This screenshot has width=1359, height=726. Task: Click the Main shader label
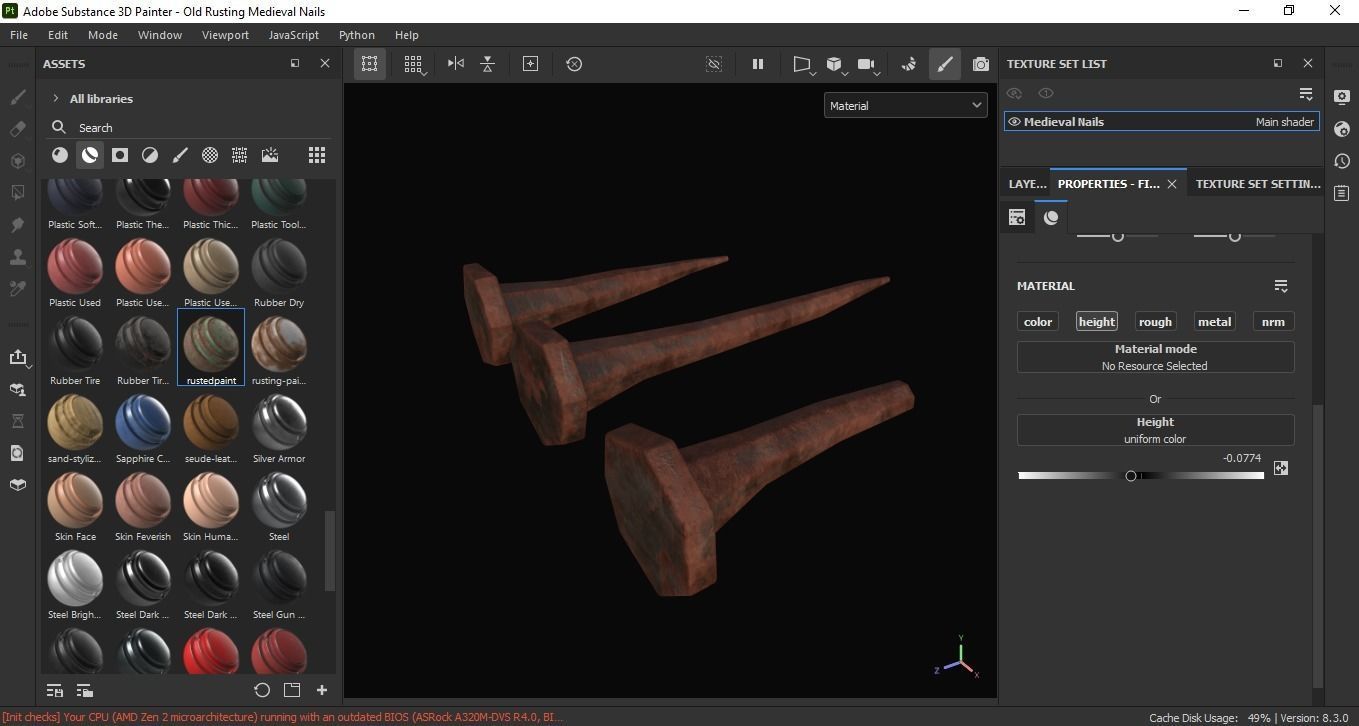tap(1285, 122)
